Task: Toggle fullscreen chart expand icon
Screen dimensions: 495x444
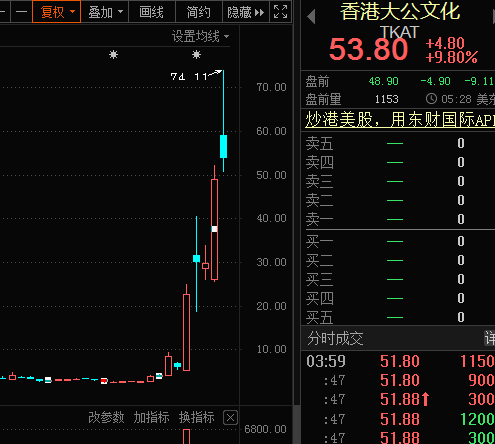Action: coord(280,12)
